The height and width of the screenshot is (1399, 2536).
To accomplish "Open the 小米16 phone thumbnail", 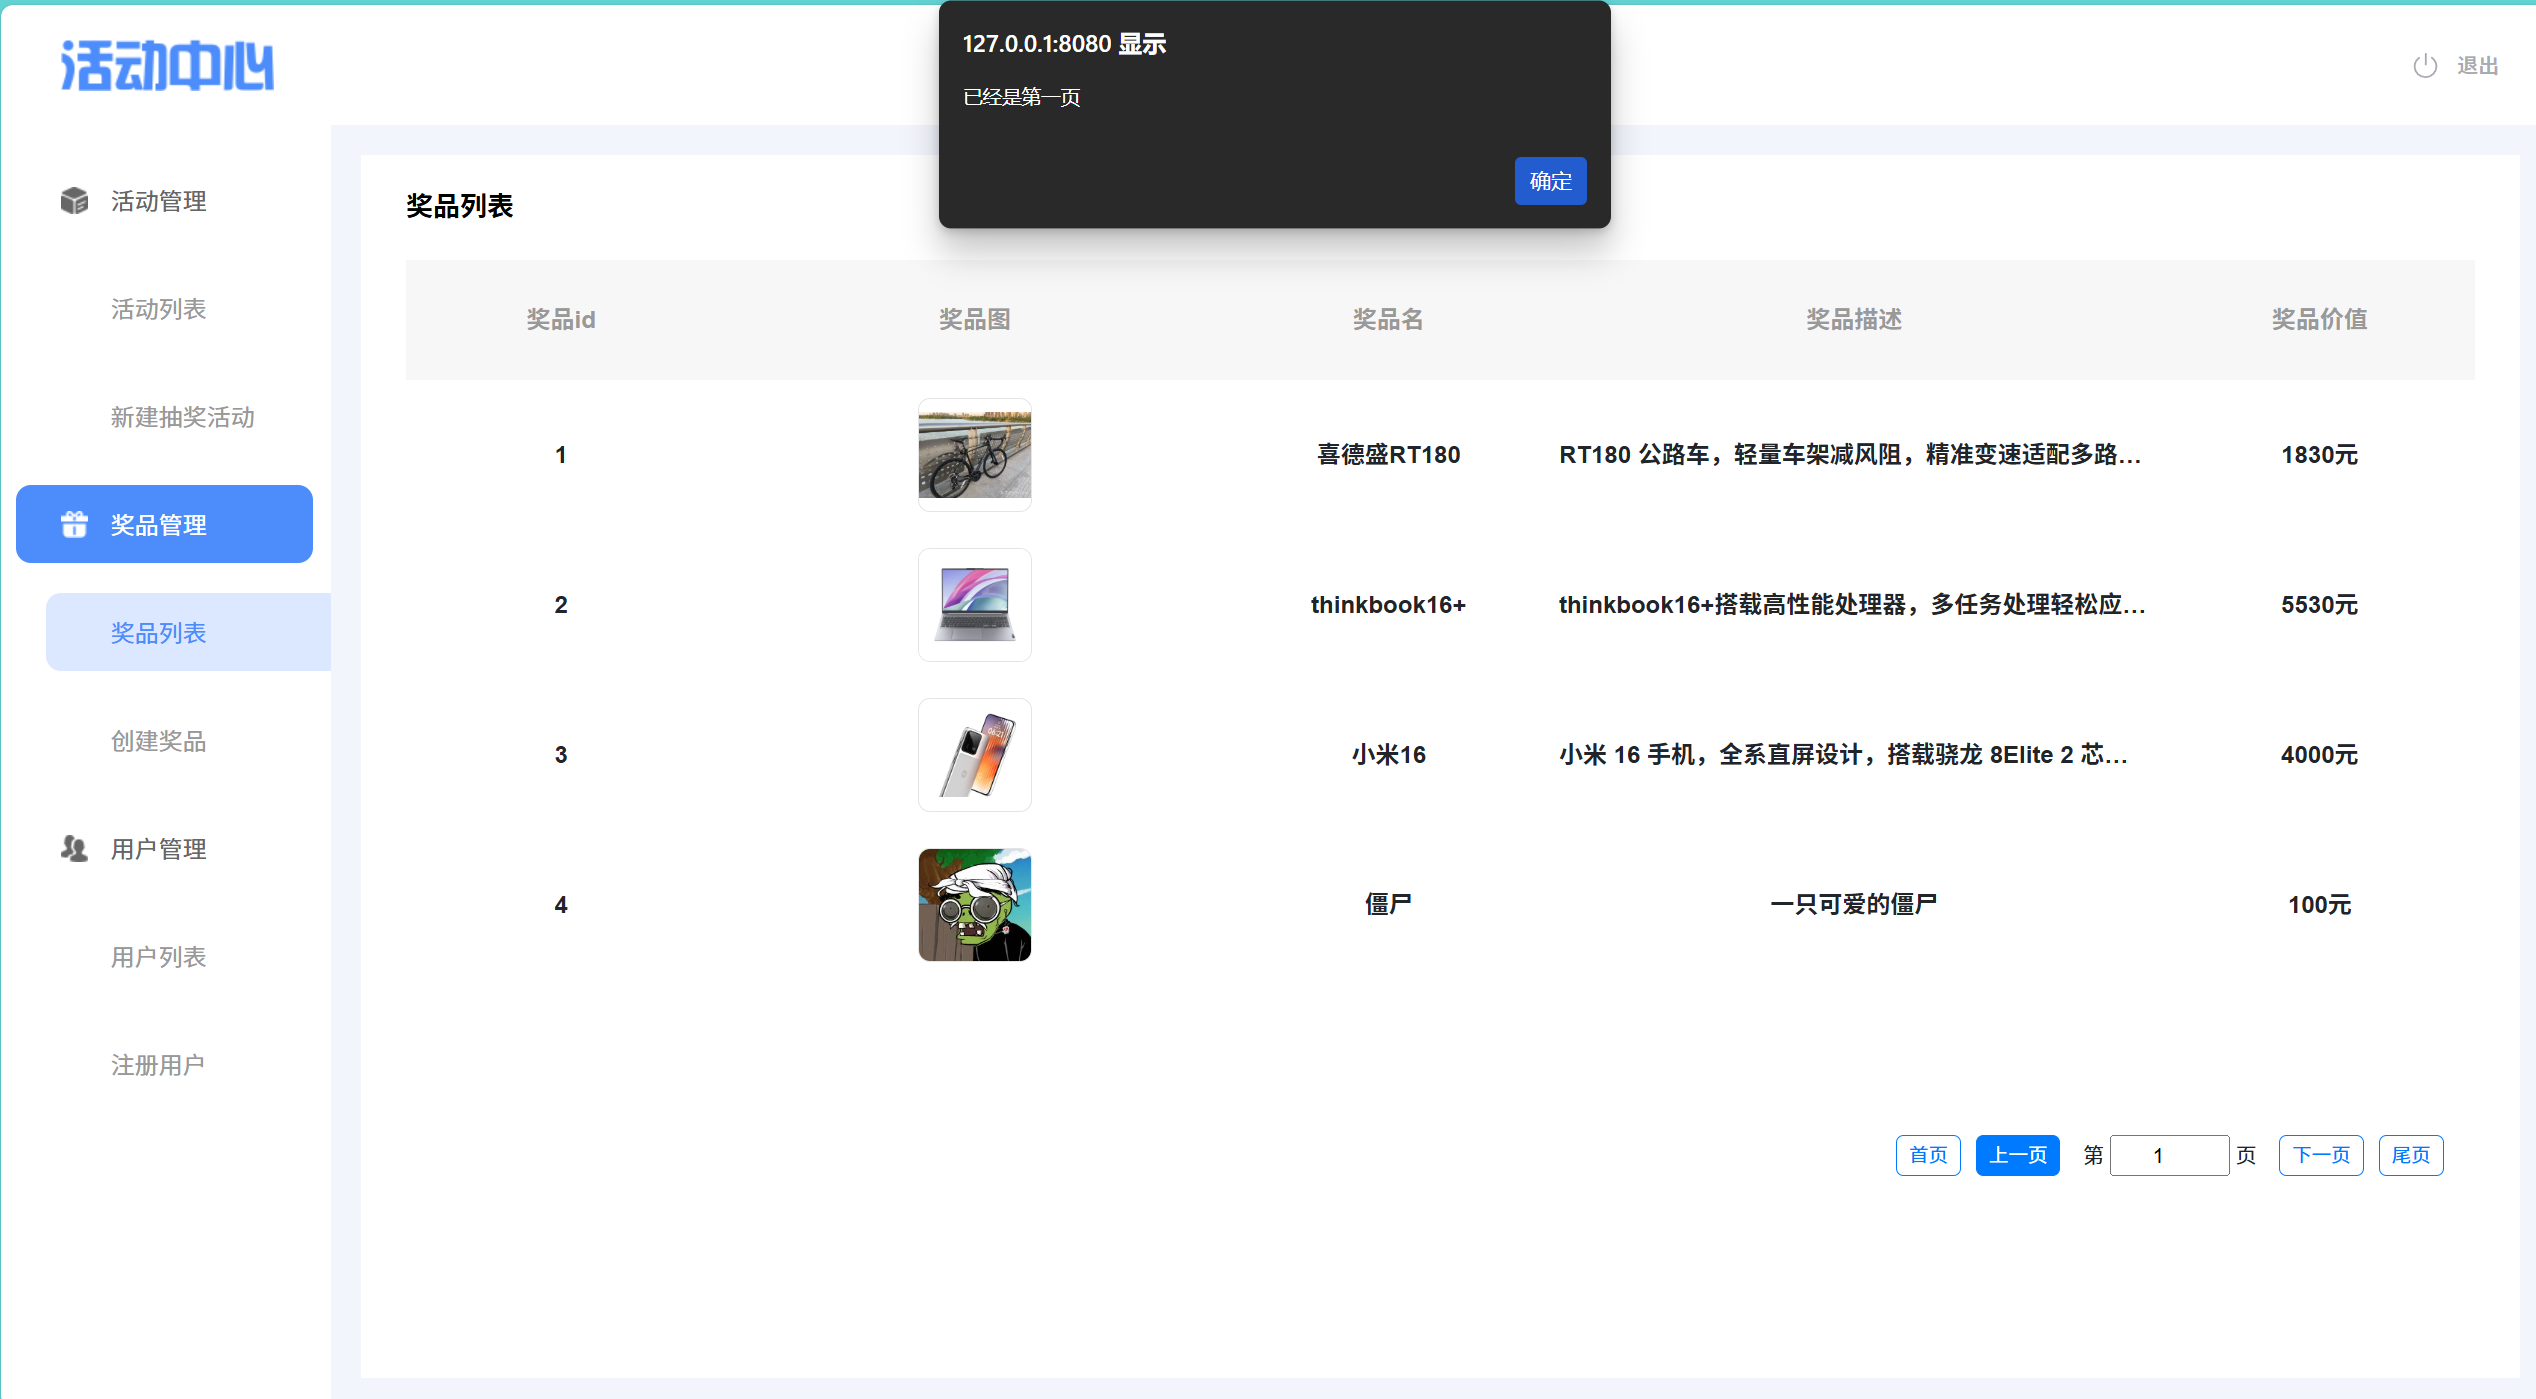I will [x=974, y=755].
